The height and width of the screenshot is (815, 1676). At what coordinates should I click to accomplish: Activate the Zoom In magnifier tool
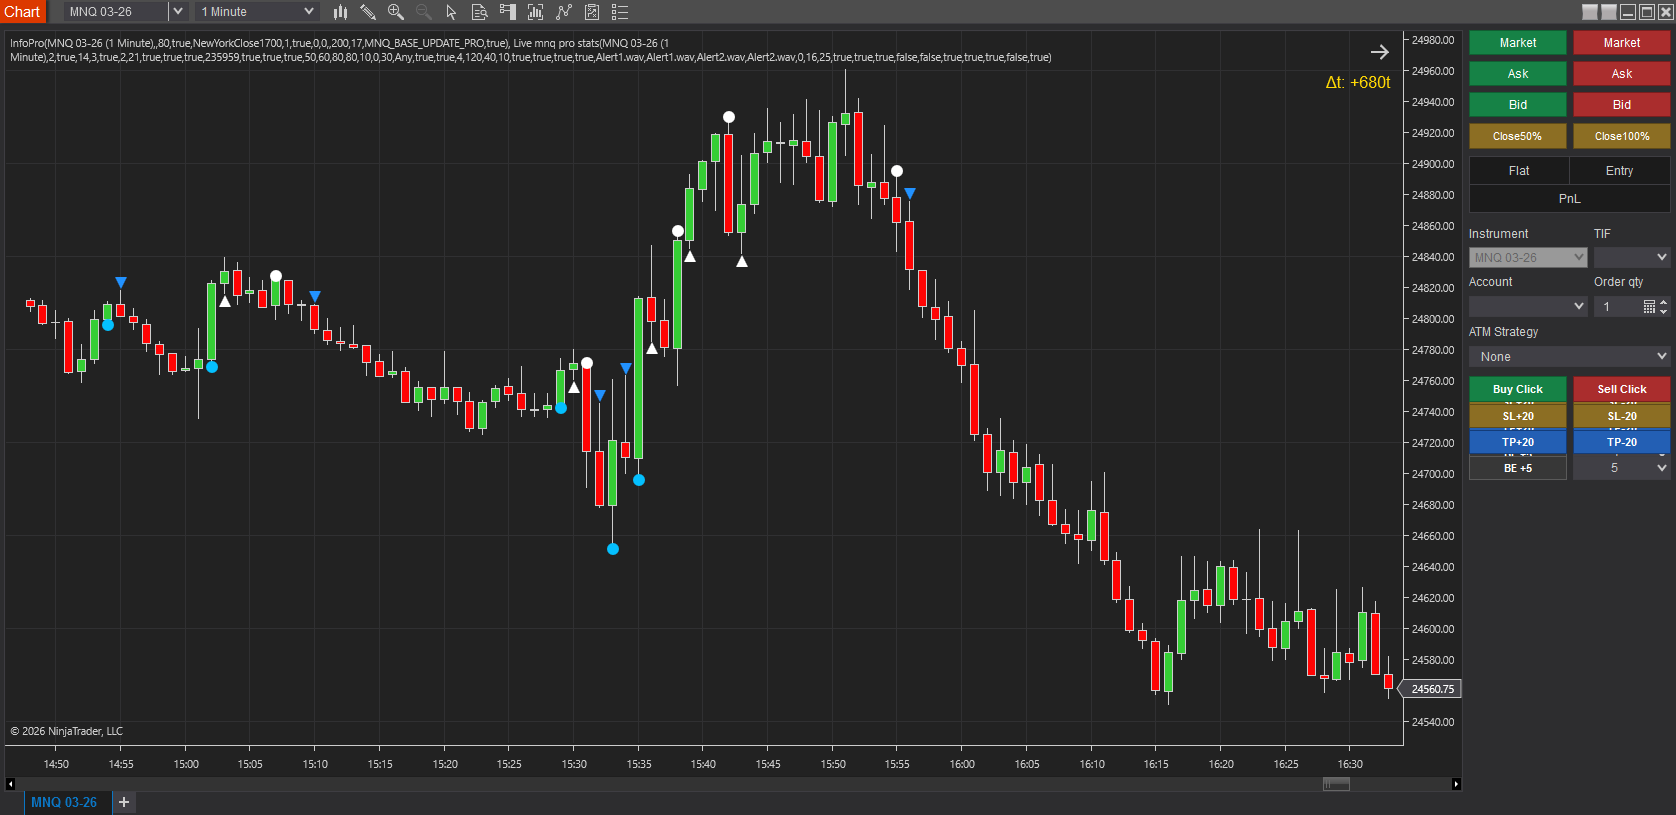pyautogui.click(x=396, y=12)
